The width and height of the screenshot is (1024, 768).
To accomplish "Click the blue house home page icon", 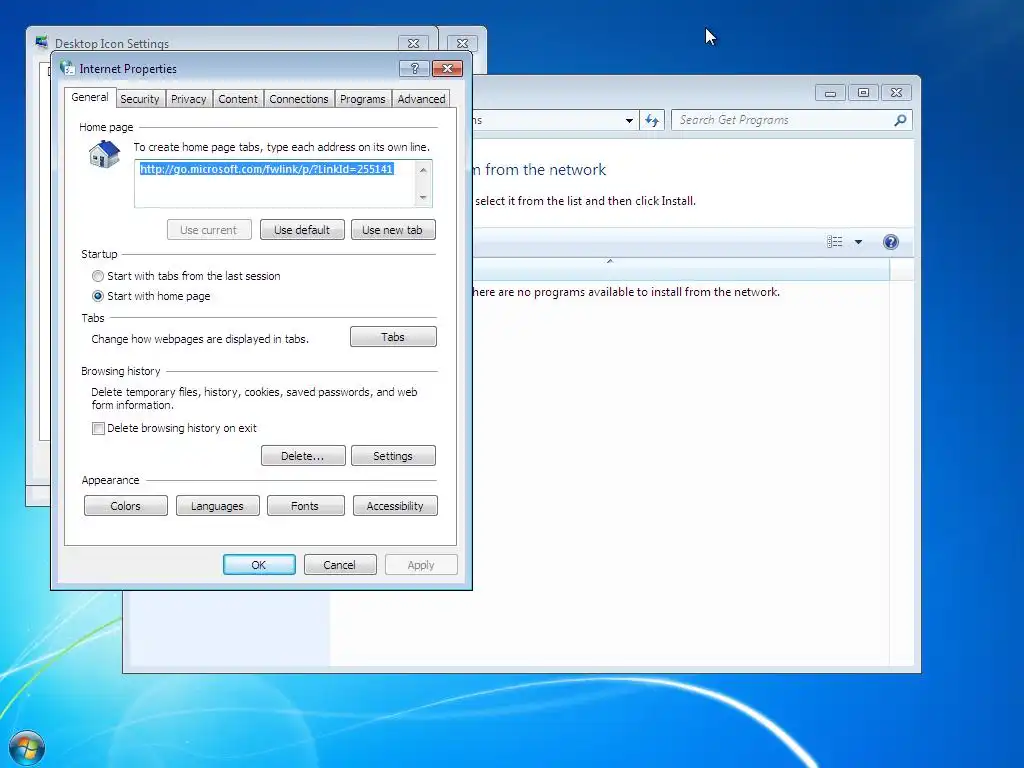I will tap(104, 155).
